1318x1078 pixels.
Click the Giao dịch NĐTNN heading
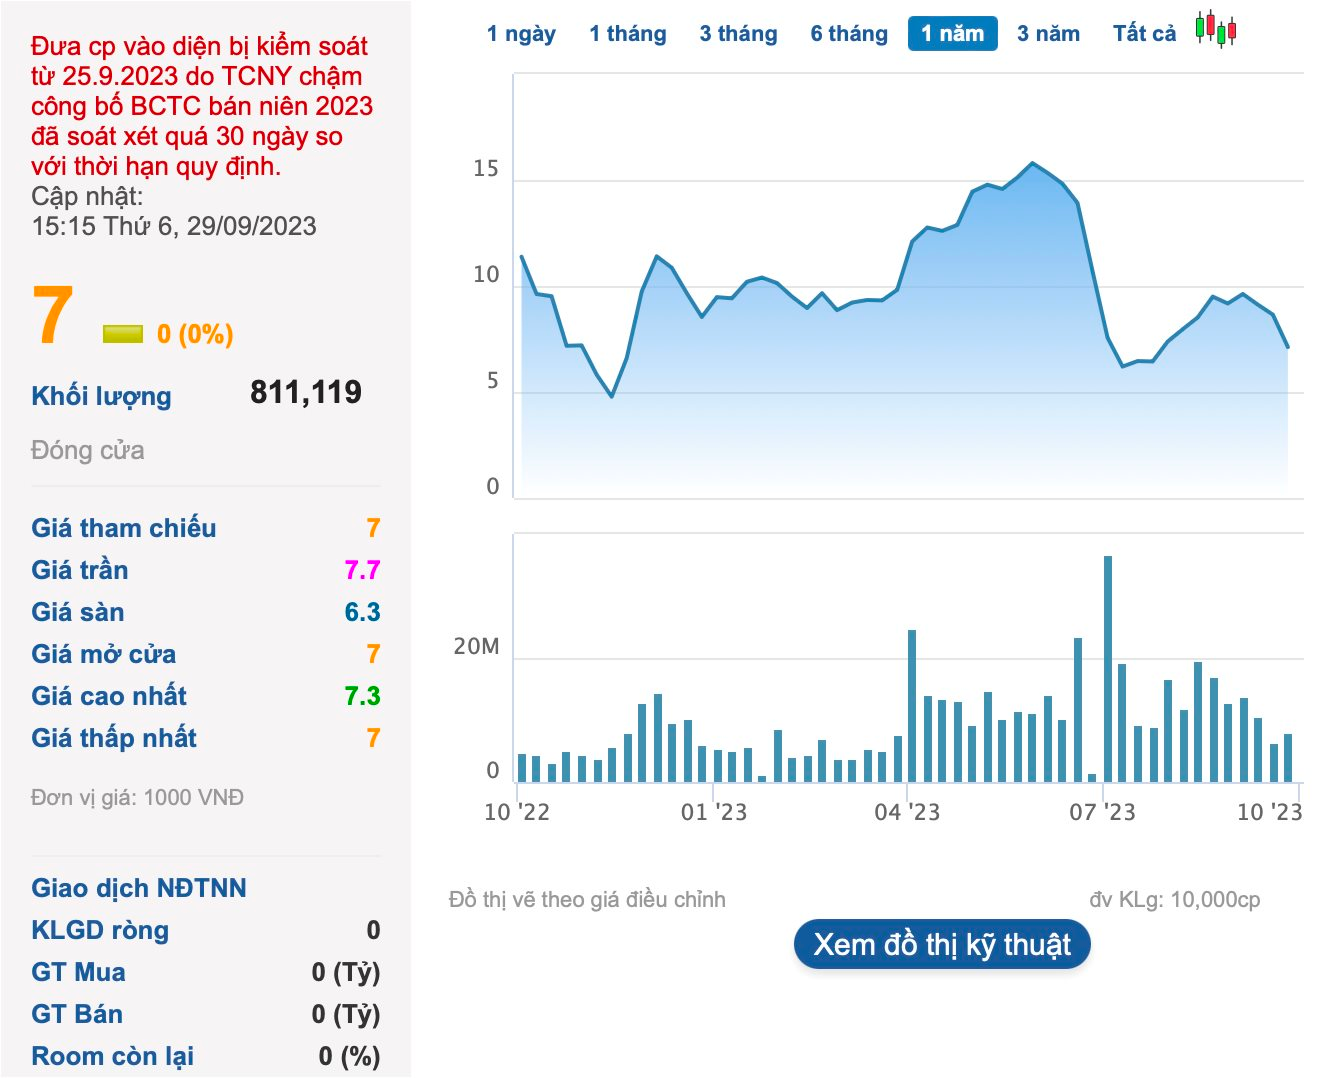(139, 888)
